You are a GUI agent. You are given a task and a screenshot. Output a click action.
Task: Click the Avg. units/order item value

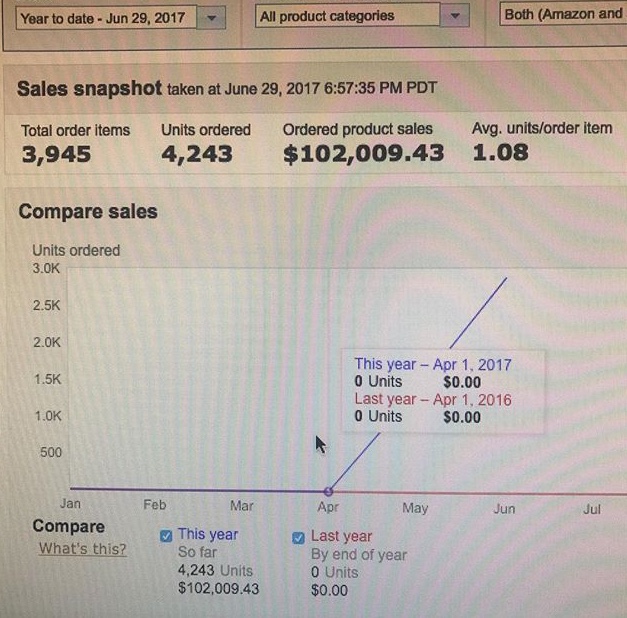point(500,152)
